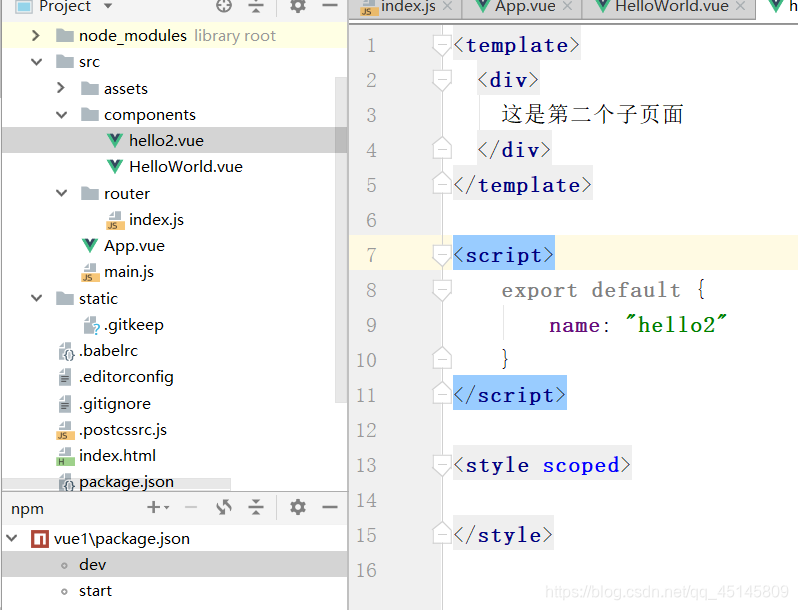This screenshot has width=798, height=610.
Task: Close the index.js editor tab
Action: tap(447, 6)
